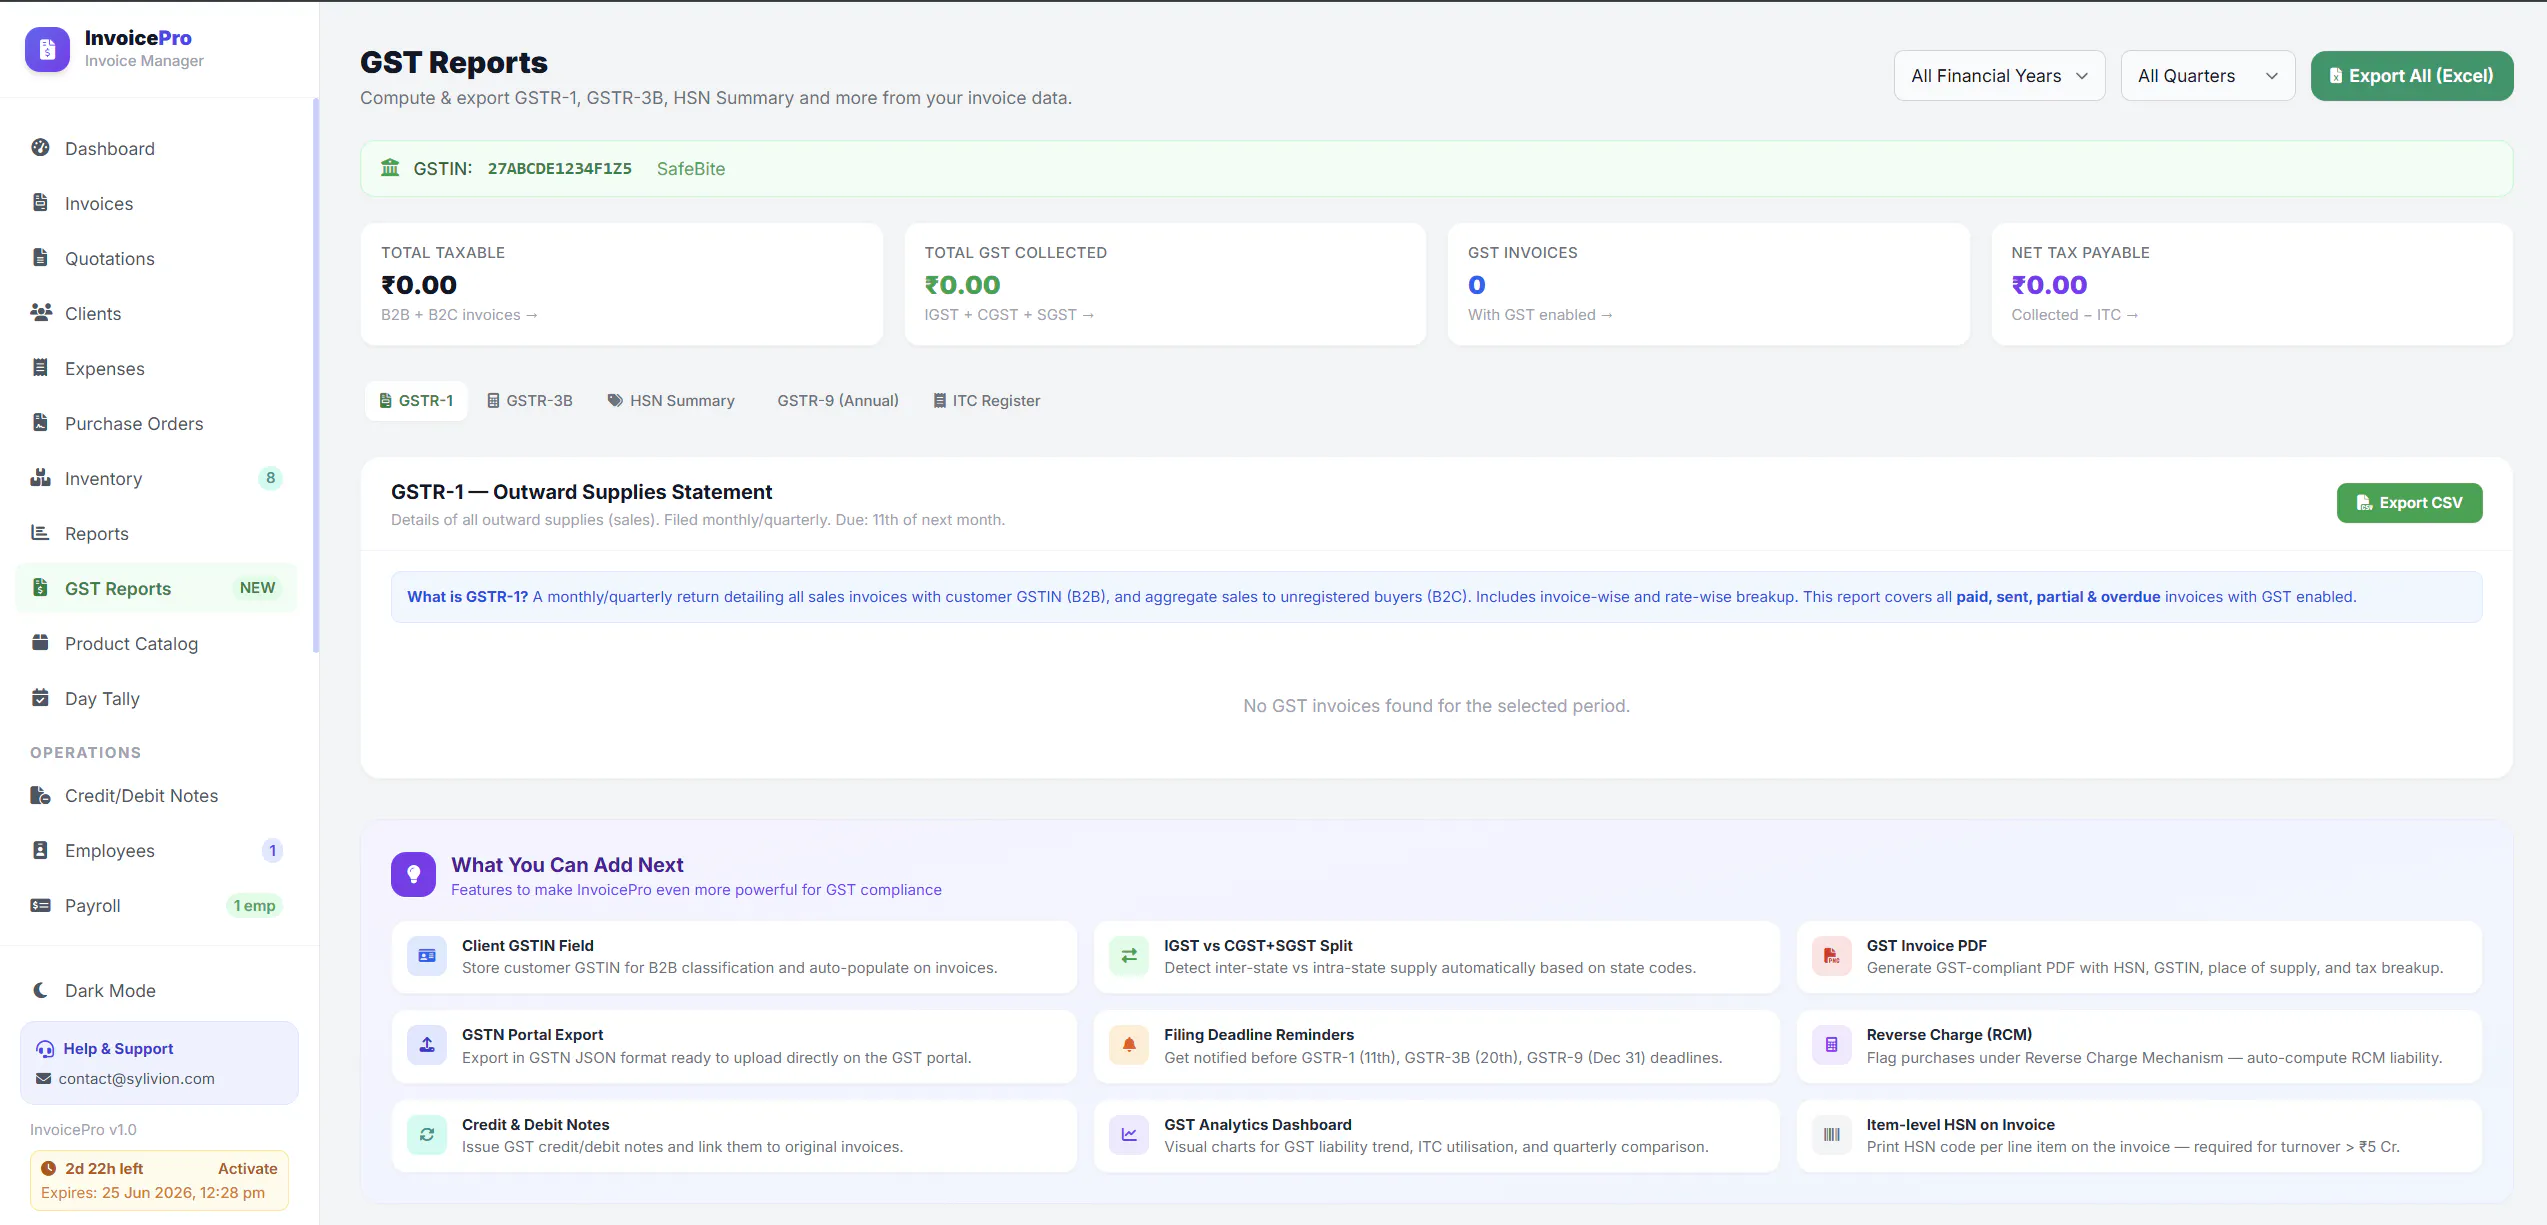The width and height of the screenshot is (2547, 1225).
Task: Click the 'InvoicePro v1.0' version label
Action: 83,1130
